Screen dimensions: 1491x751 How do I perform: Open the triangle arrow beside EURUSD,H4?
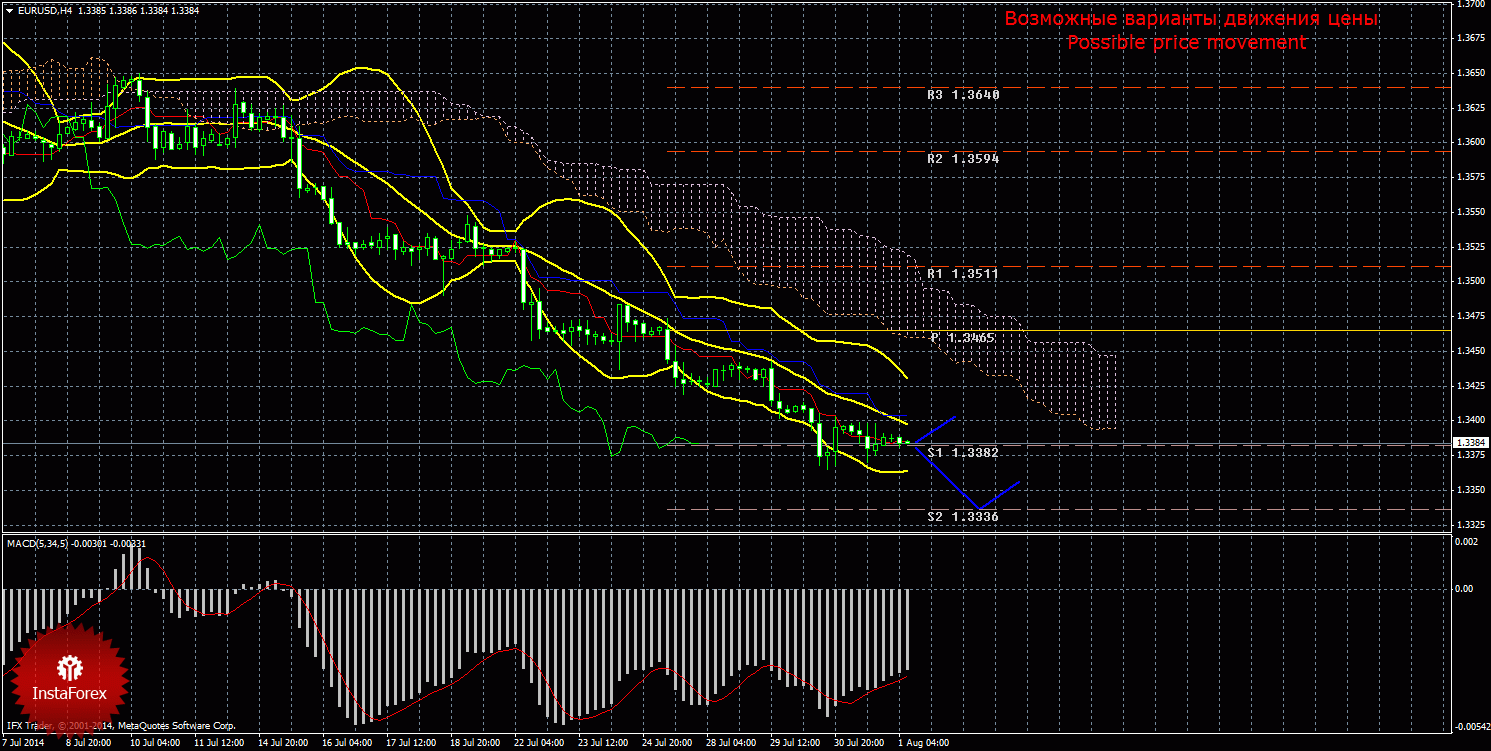[x=9, y=10]
